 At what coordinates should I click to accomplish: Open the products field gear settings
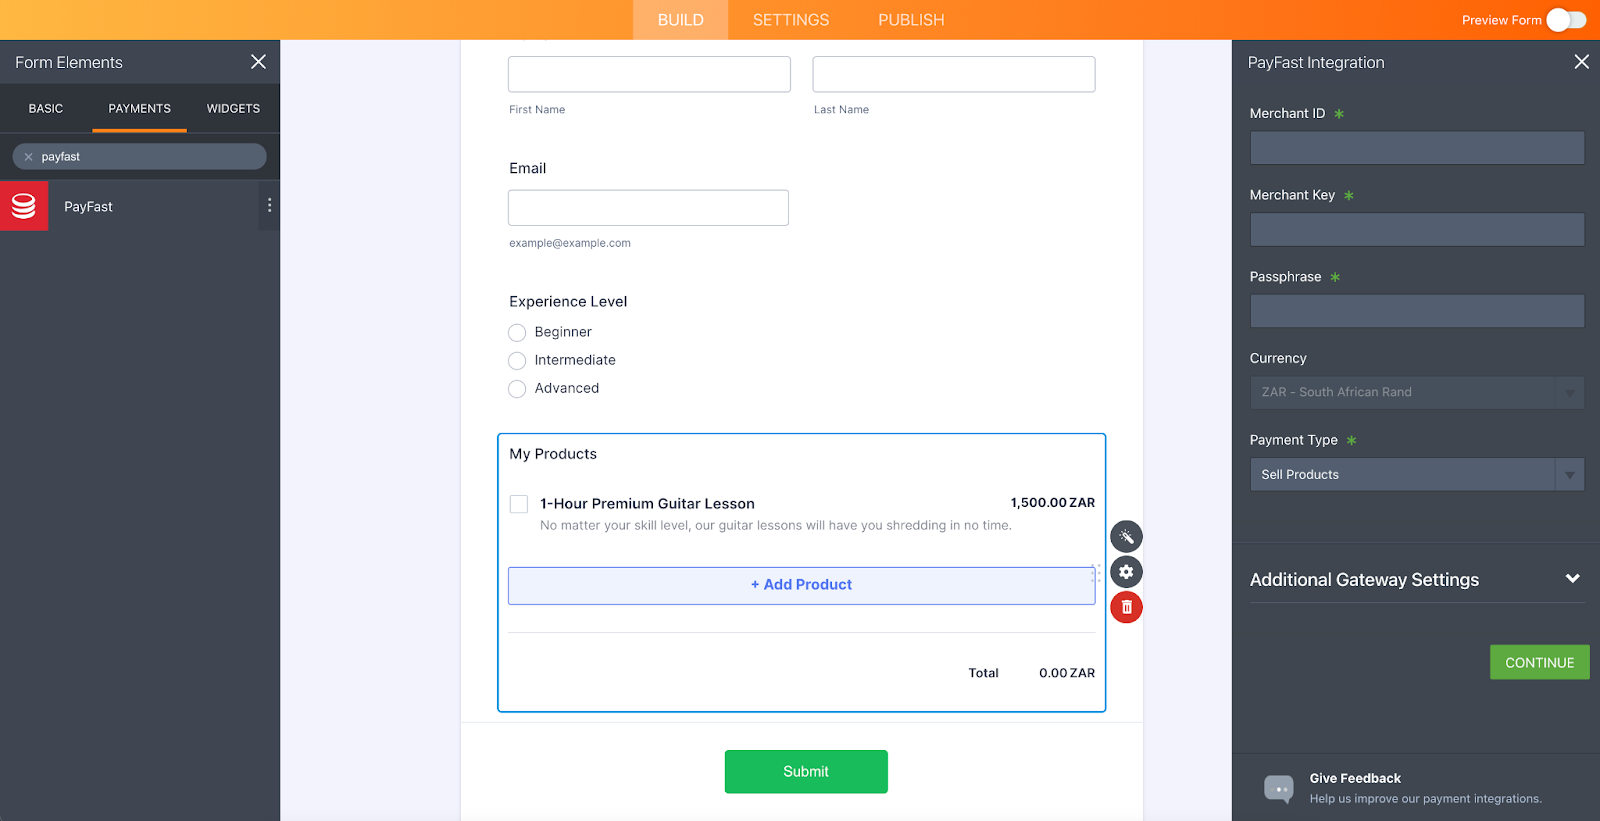point(1126,572)
